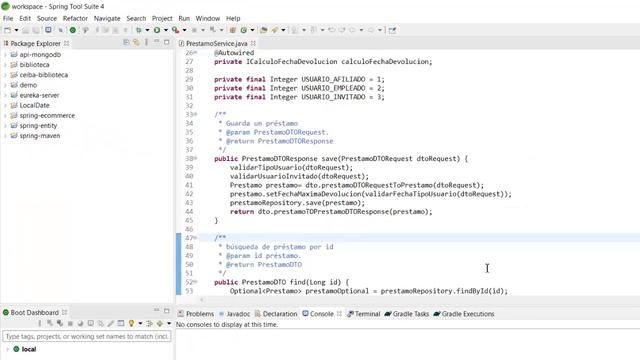Click the Debug bug toolbar icon

click(139, 30)
